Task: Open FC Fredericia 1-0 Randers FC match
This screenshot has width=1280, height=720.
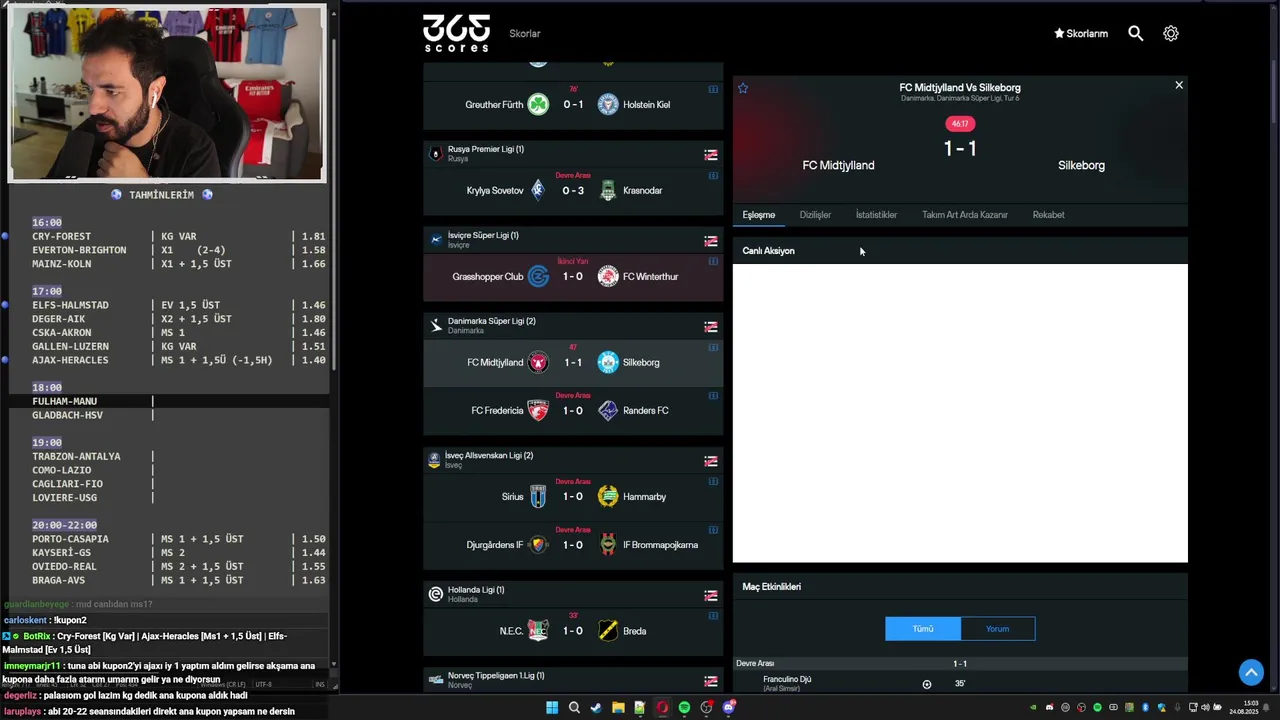Action: point(573,410)
